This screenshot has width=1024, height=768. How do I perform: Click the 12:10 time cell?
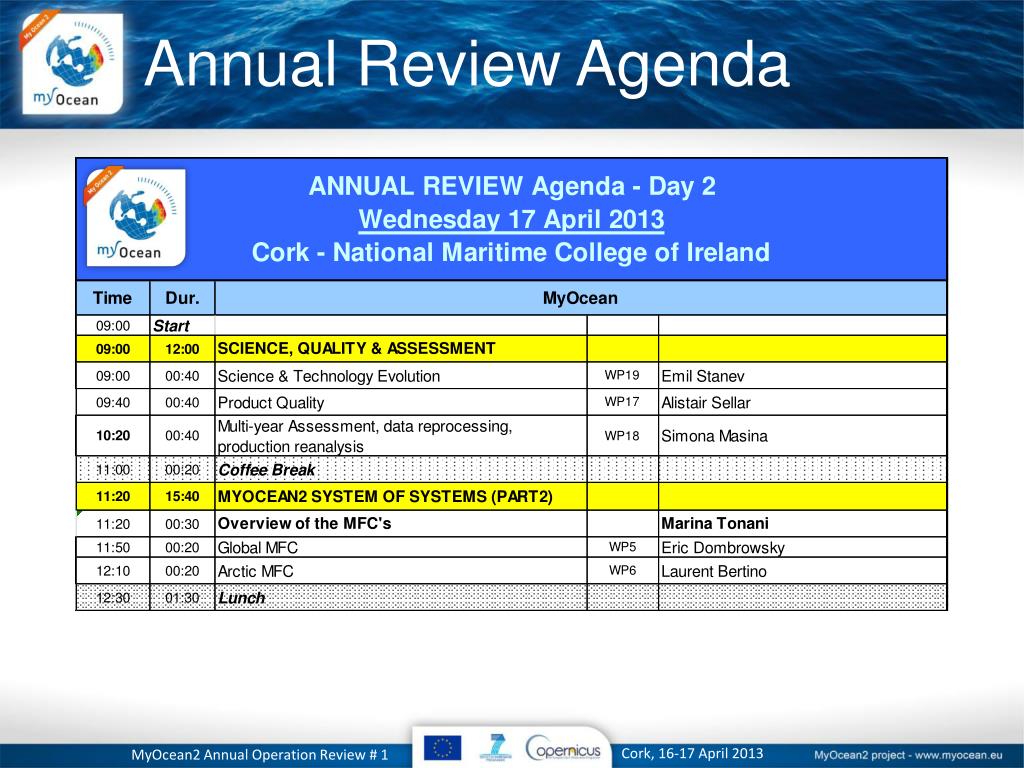click(113, 571)
